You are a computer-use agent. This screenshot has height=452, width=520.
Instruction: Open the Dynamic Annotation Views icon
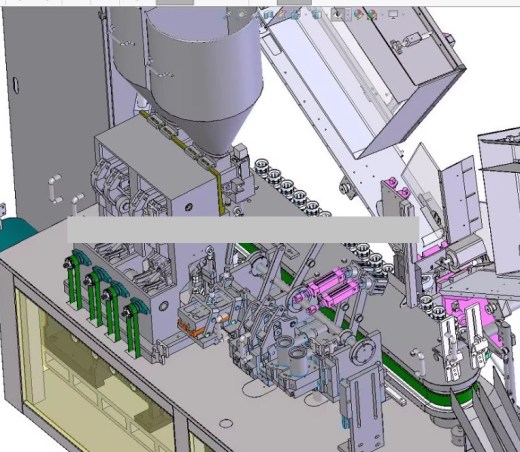(x=281, y=14)
